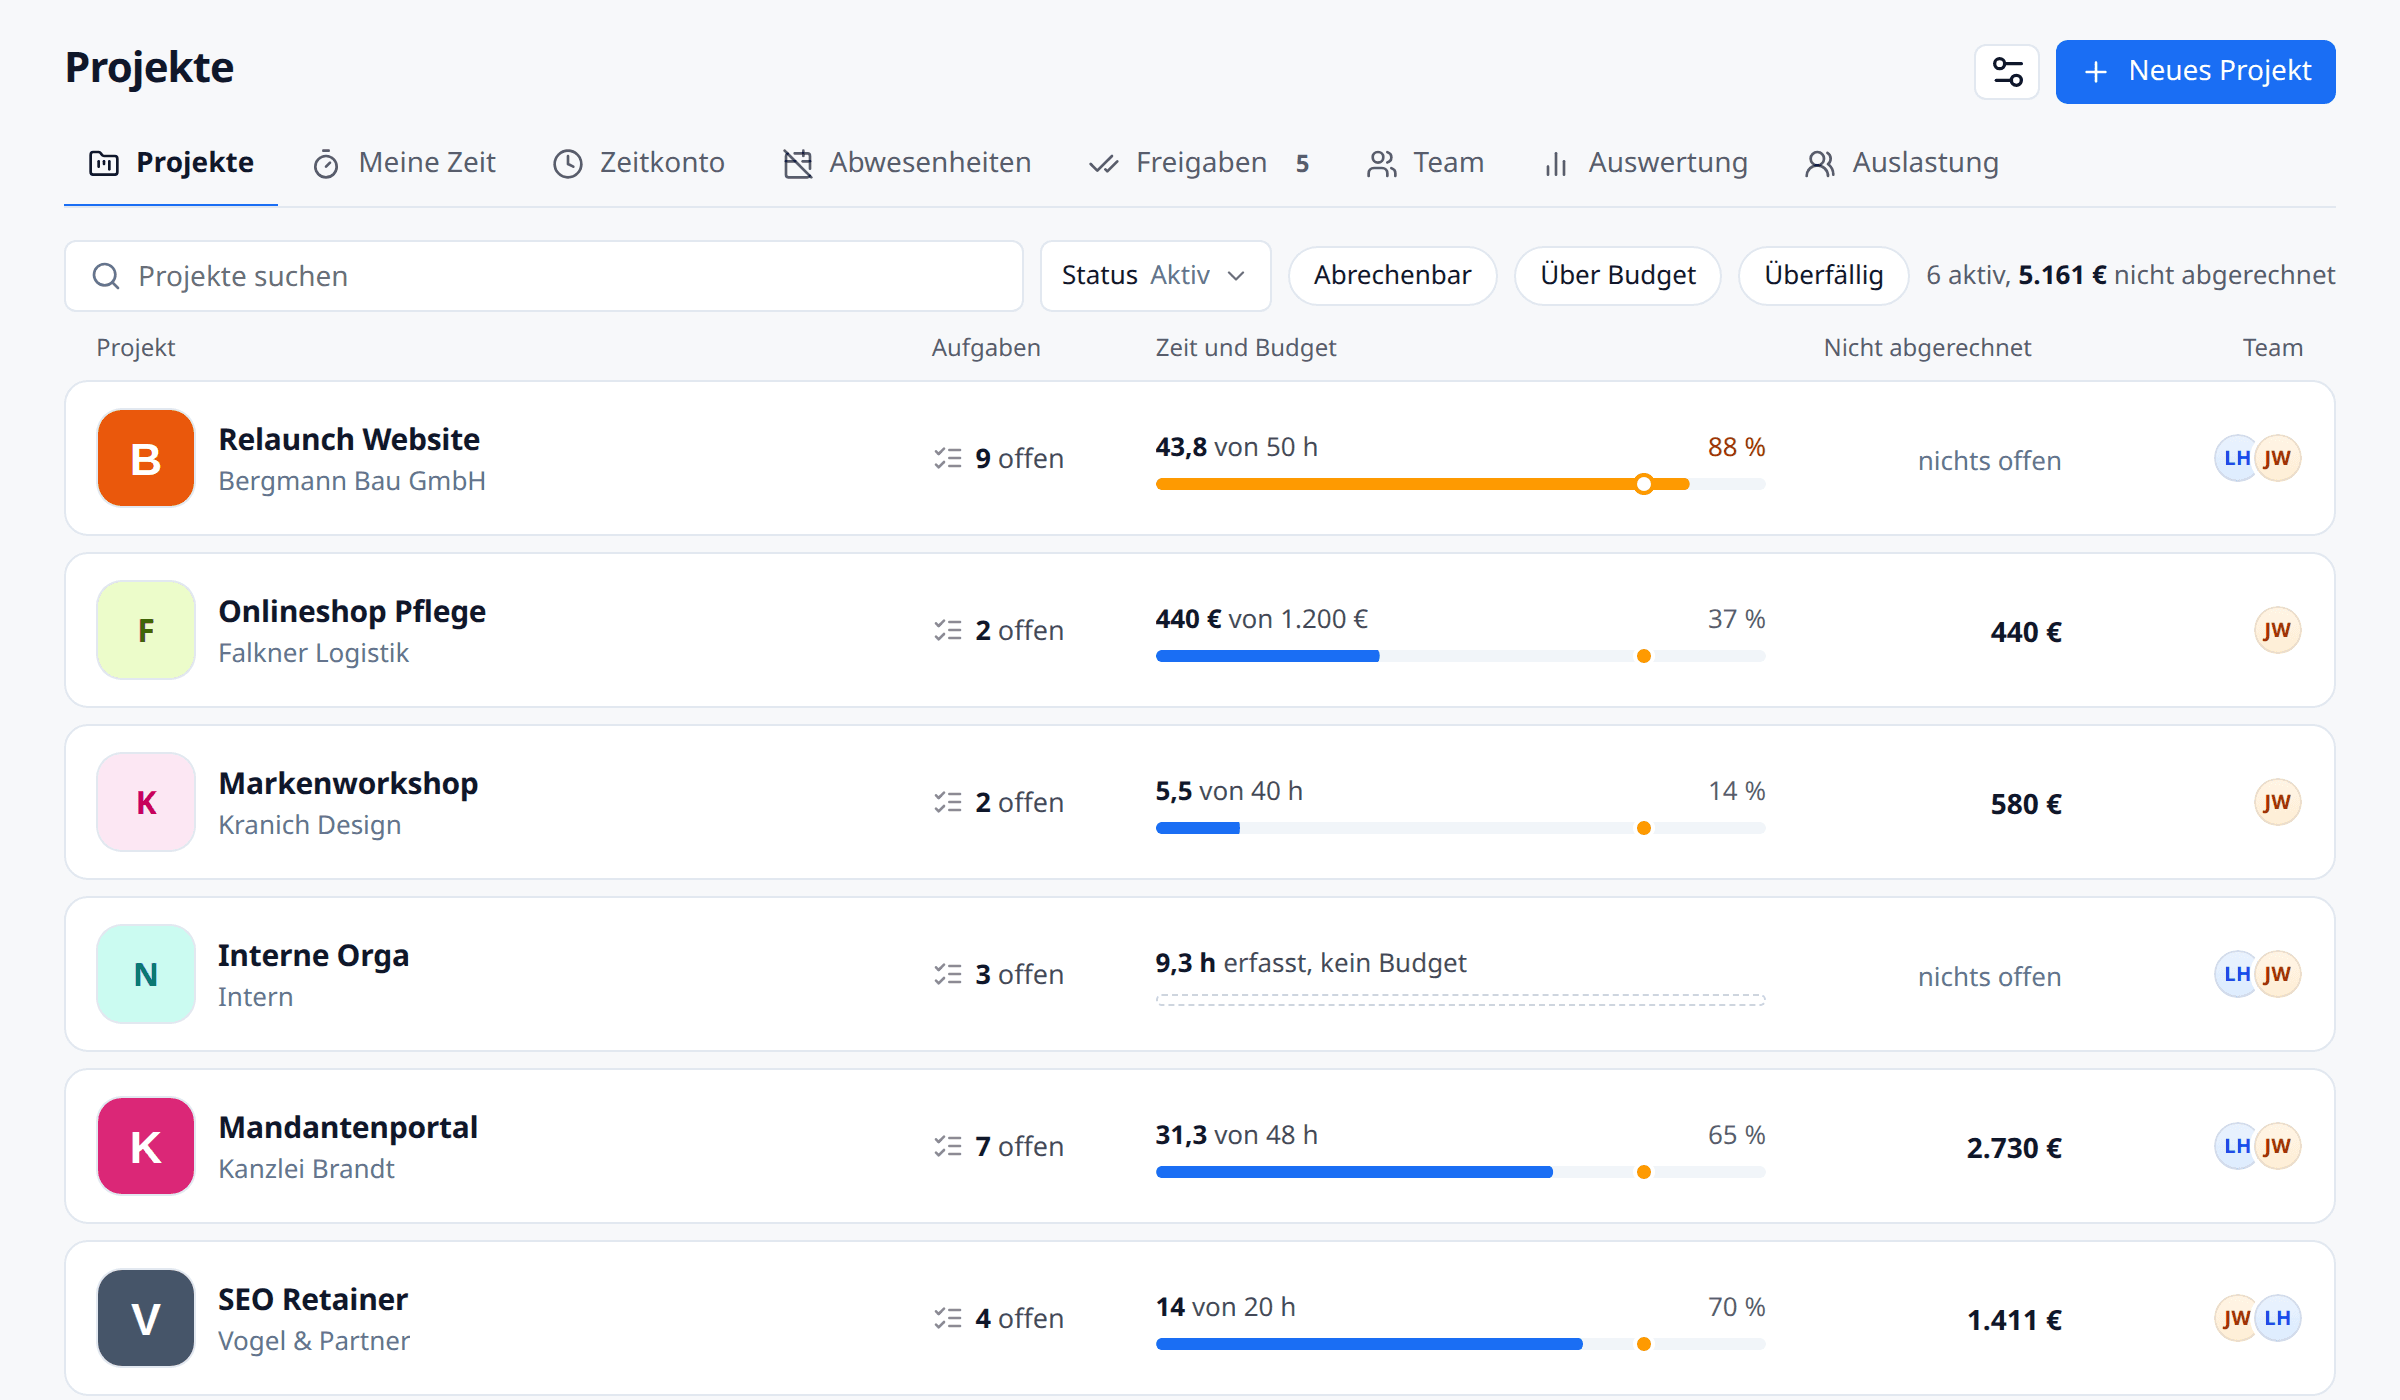
Task: Click the pale K icon of Markenworkshop
Action: (146, 802)
